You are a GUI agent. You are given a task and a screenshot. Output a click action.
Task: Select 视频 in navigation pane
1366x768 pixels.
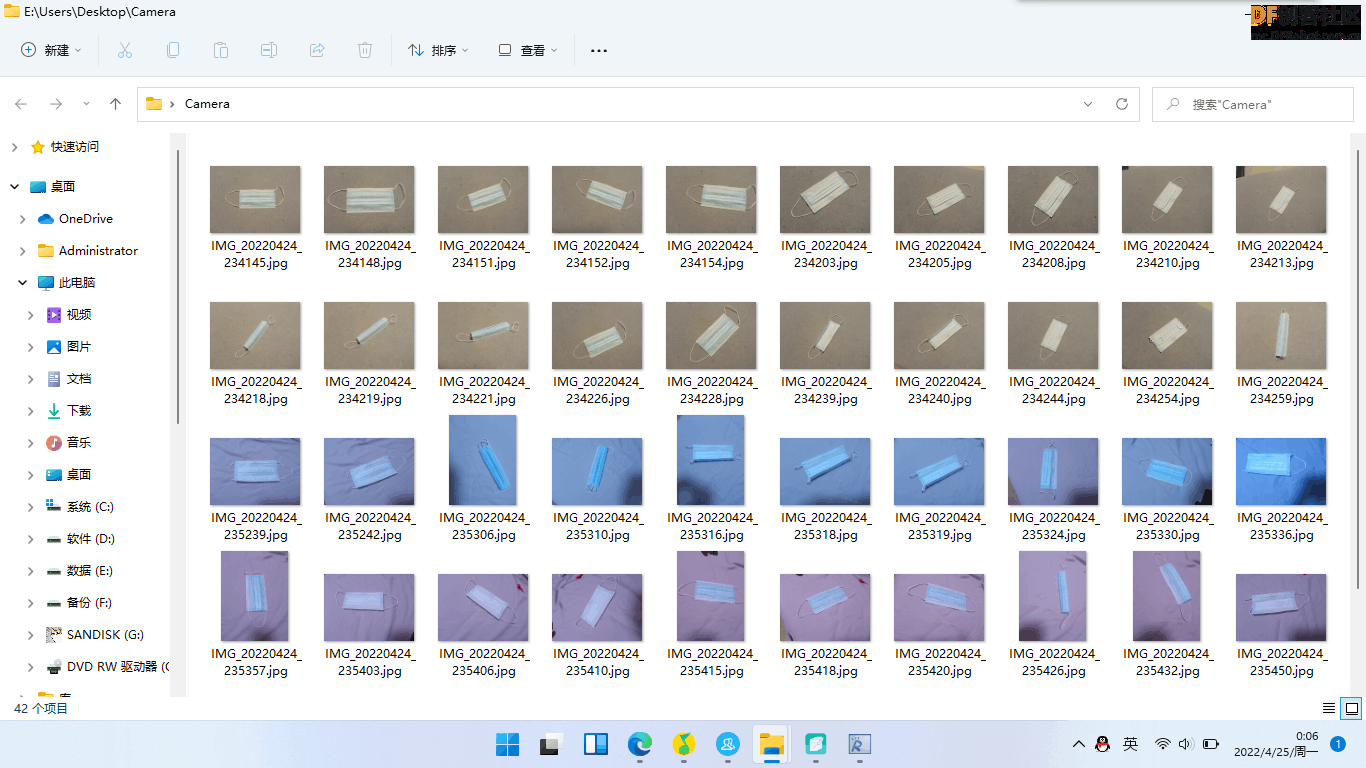click(79, 315)
